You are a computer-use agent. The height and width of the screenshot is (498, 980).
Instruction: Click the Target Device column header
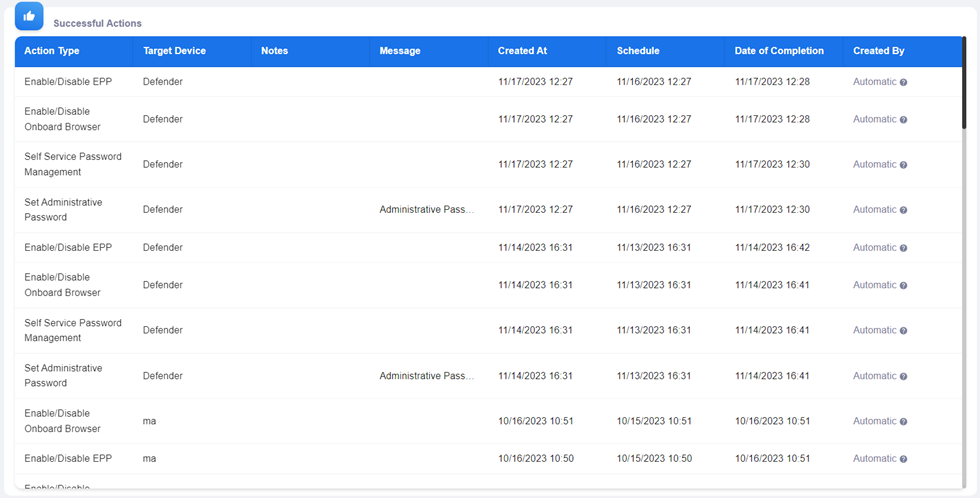173,51
